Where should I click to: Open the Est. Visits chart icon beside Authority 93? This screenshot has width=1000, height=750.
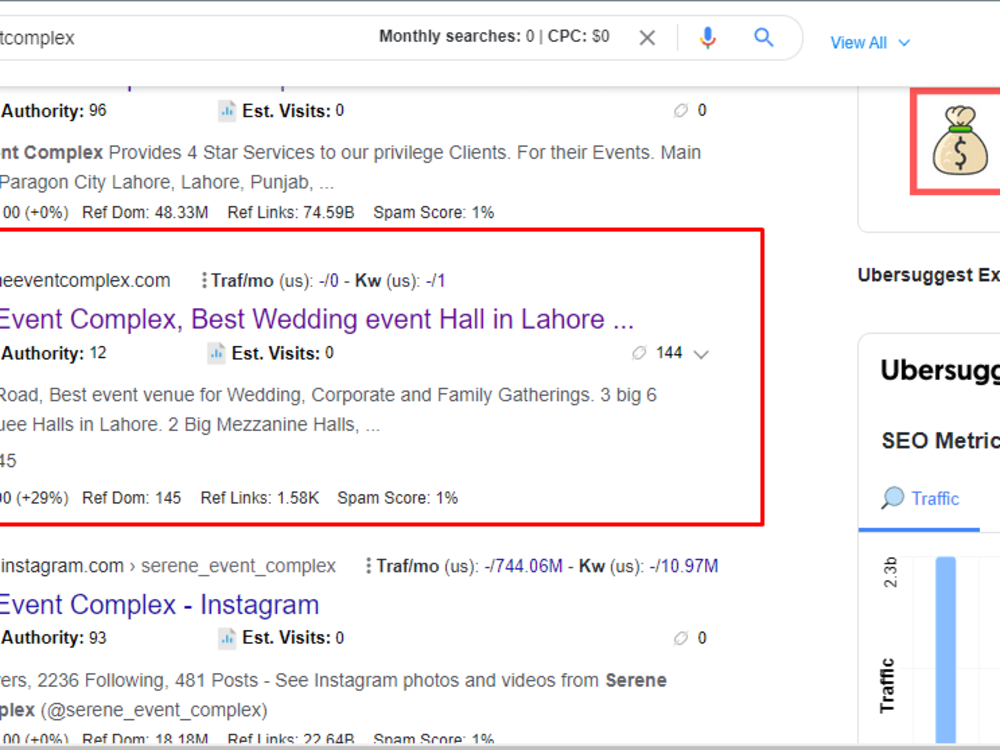(227, 638)
